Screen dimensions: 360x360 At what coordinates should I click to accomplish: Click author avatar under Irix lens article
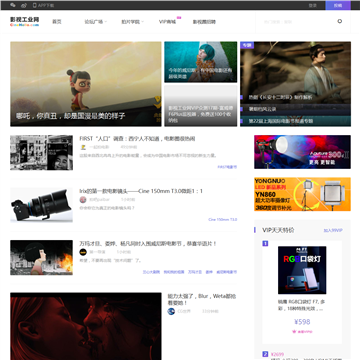[x=83, y=200]
